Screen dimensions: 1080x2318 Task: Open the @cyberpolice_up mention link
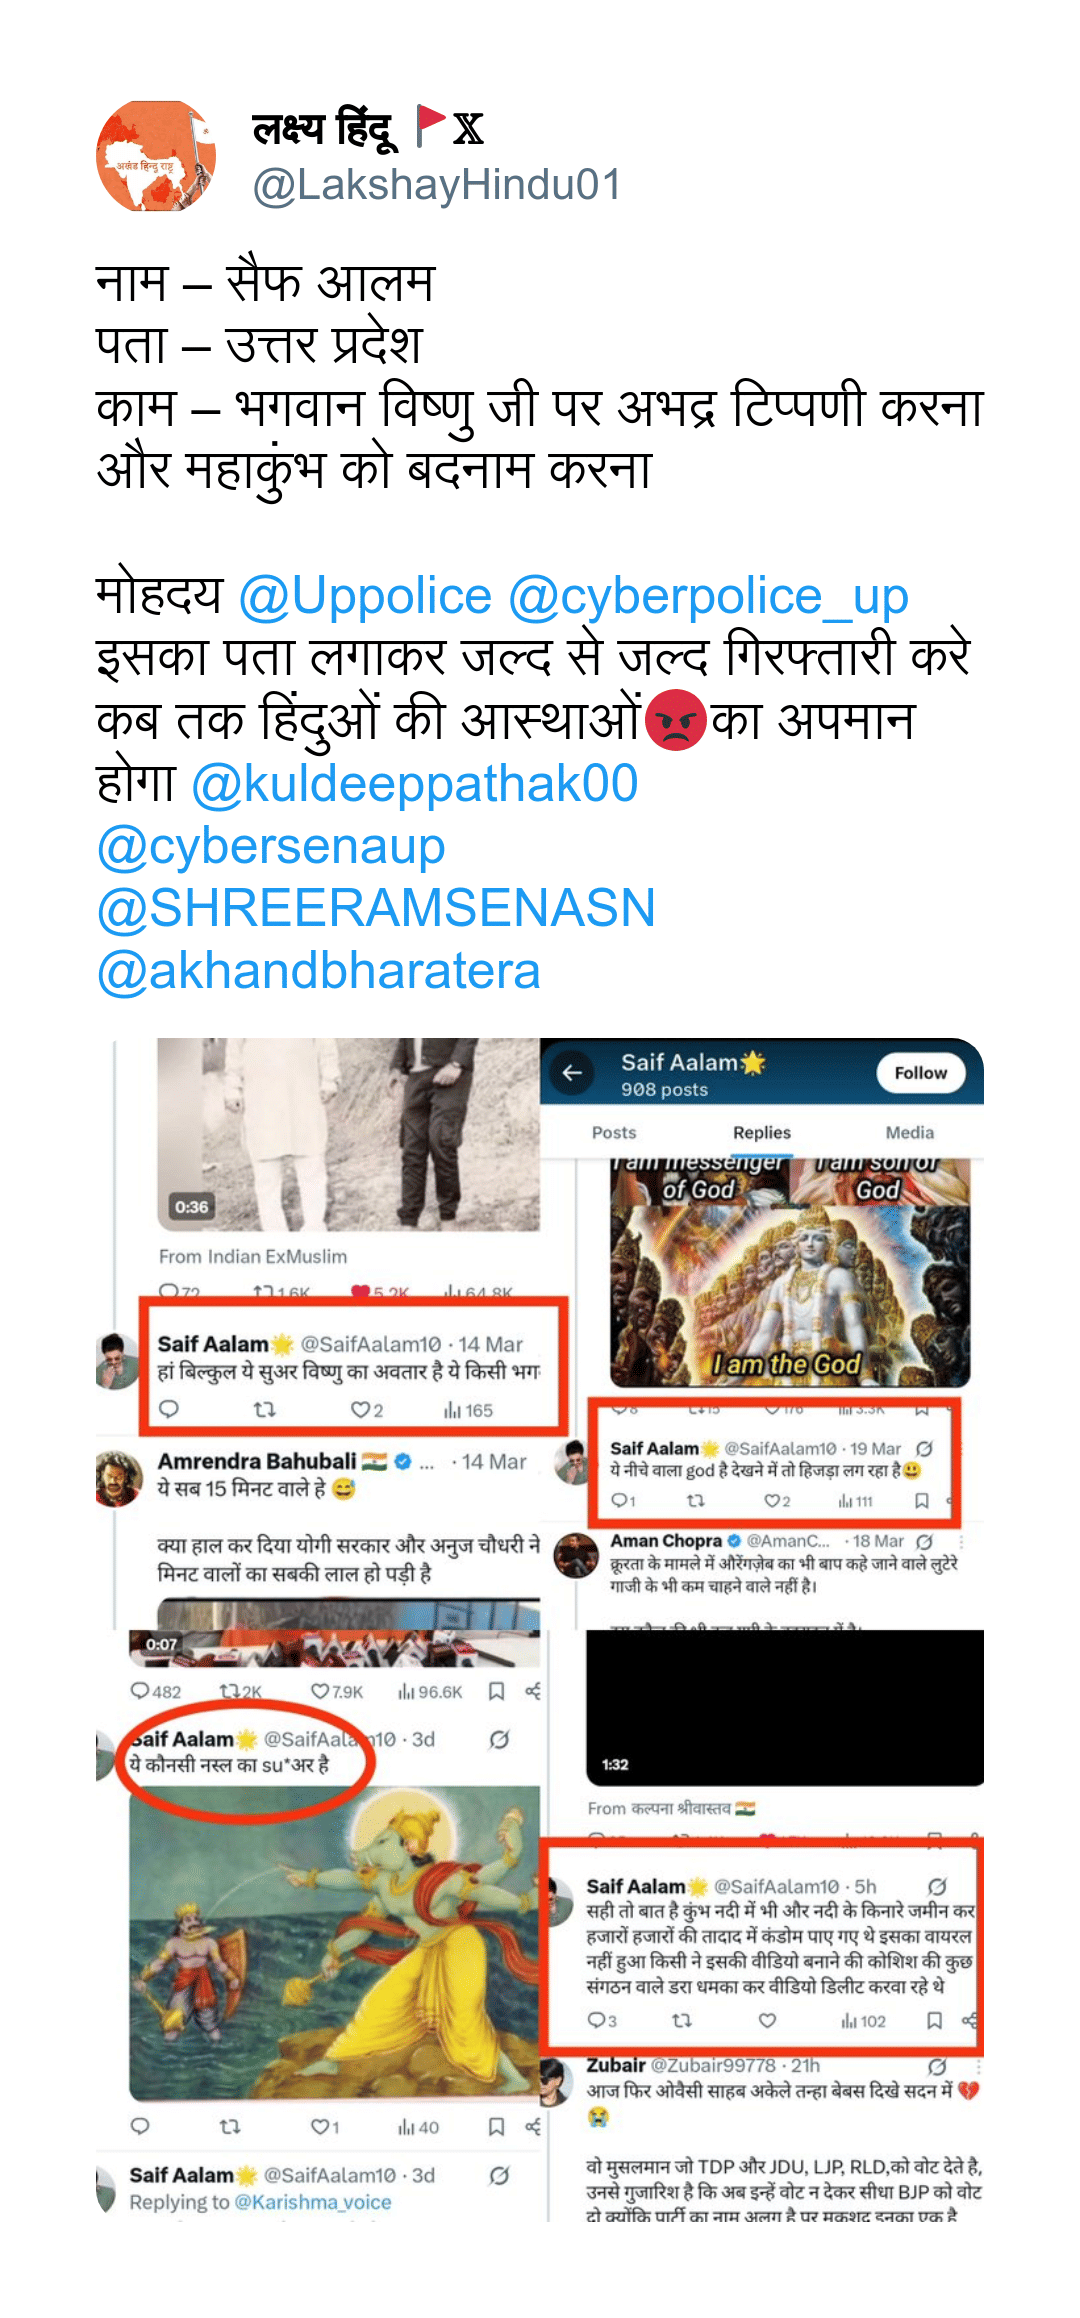click(x=708, y=597)
